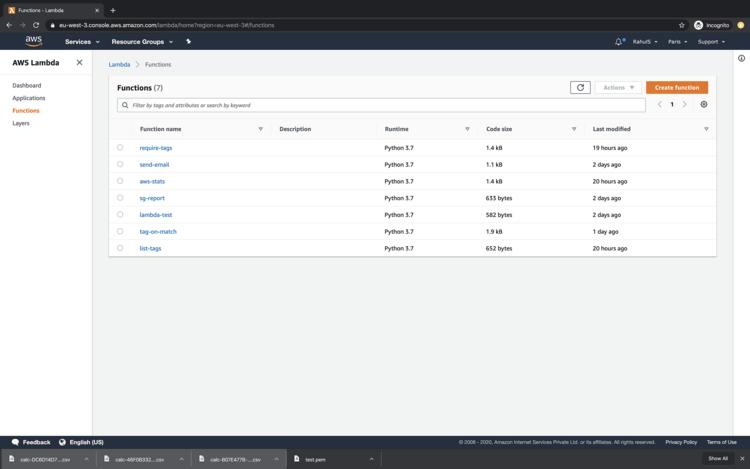Select the require-tags function radio button
This screenshot has width=750, height=469.
click(120, 148)
